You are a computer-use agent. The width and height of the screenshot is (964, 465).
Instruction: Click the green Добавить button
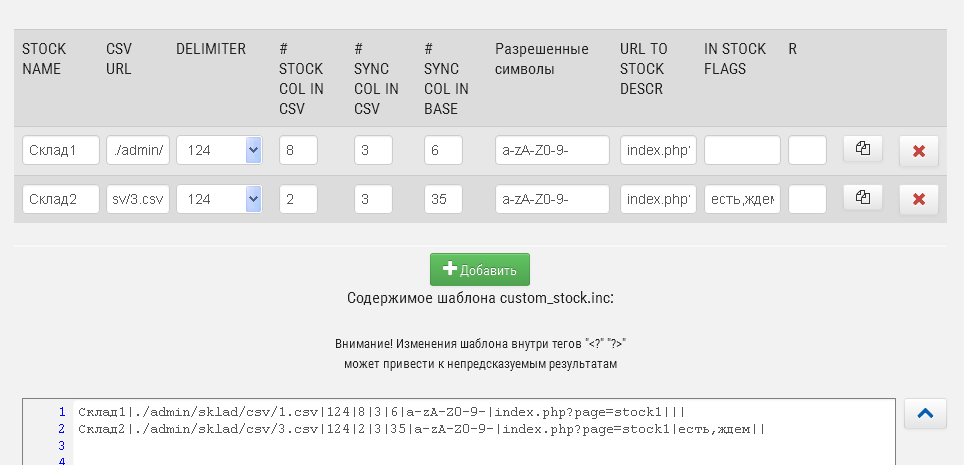(480, 270)
